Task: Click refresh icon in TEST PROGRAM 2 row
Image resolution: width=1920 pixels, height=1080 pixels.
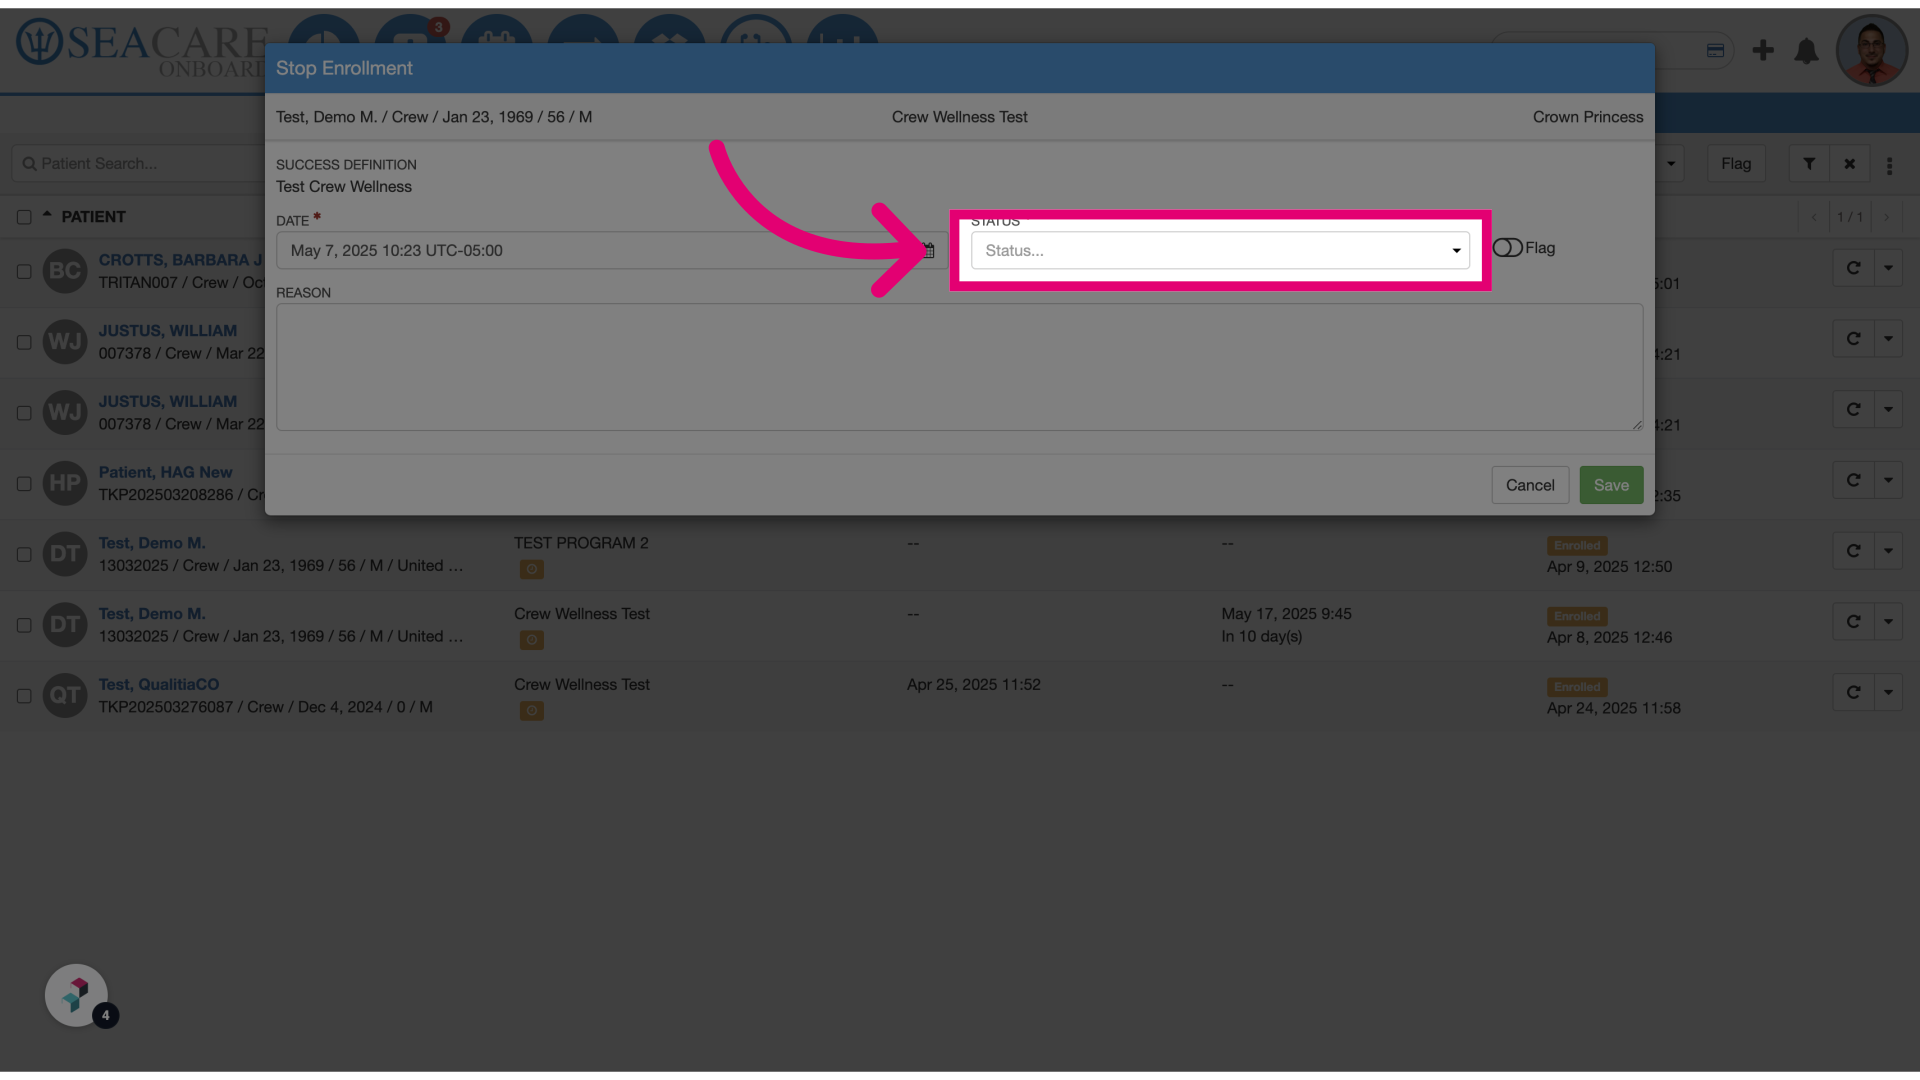Action: pyautogui.click(x=1853, y=551)
